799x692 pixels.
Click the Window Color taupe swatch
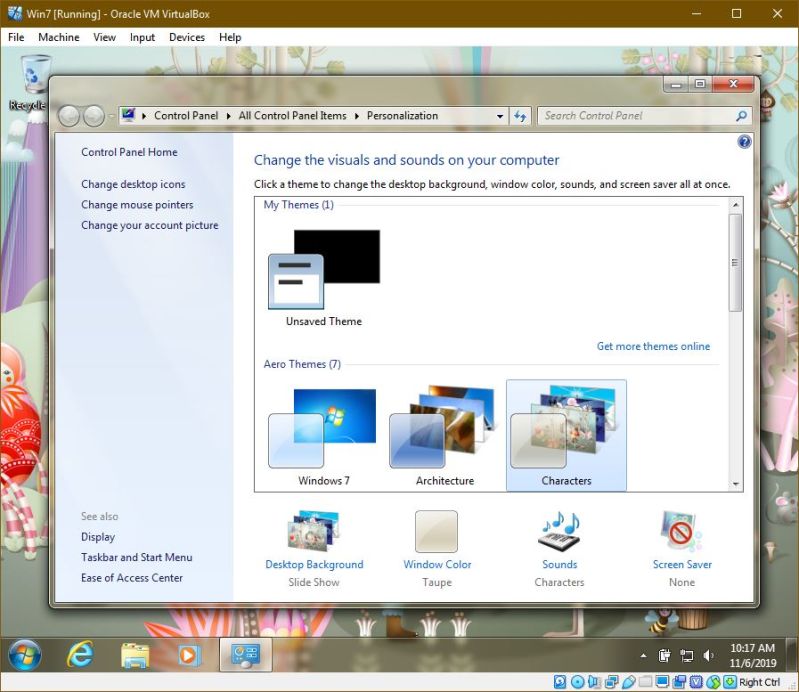coord(436,531)
